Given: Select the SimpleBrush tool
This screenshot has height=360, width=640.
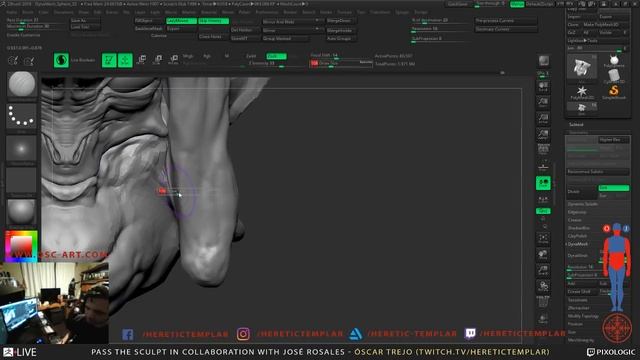Looking at the screenshot, I should tap(614, 92).
